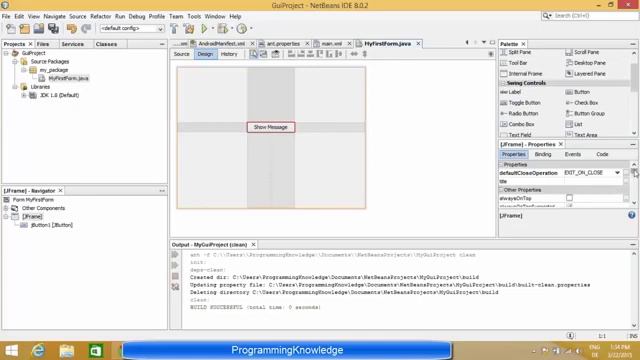
Task: Switch to the Source view tab
Action: point(182,54)
